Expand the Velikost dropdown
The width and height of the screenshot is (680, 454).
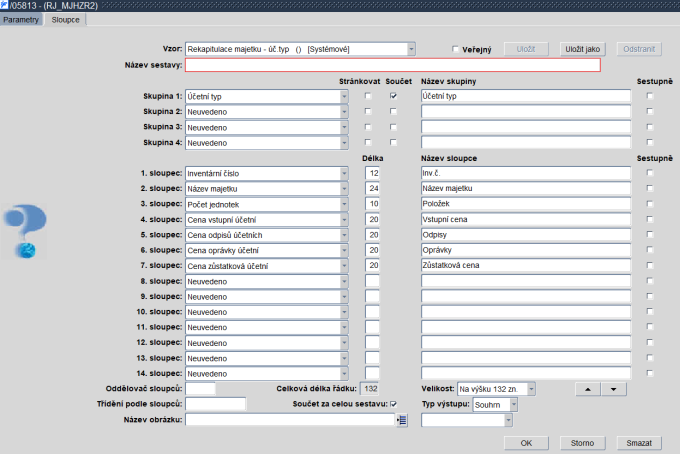pos(531,388)
